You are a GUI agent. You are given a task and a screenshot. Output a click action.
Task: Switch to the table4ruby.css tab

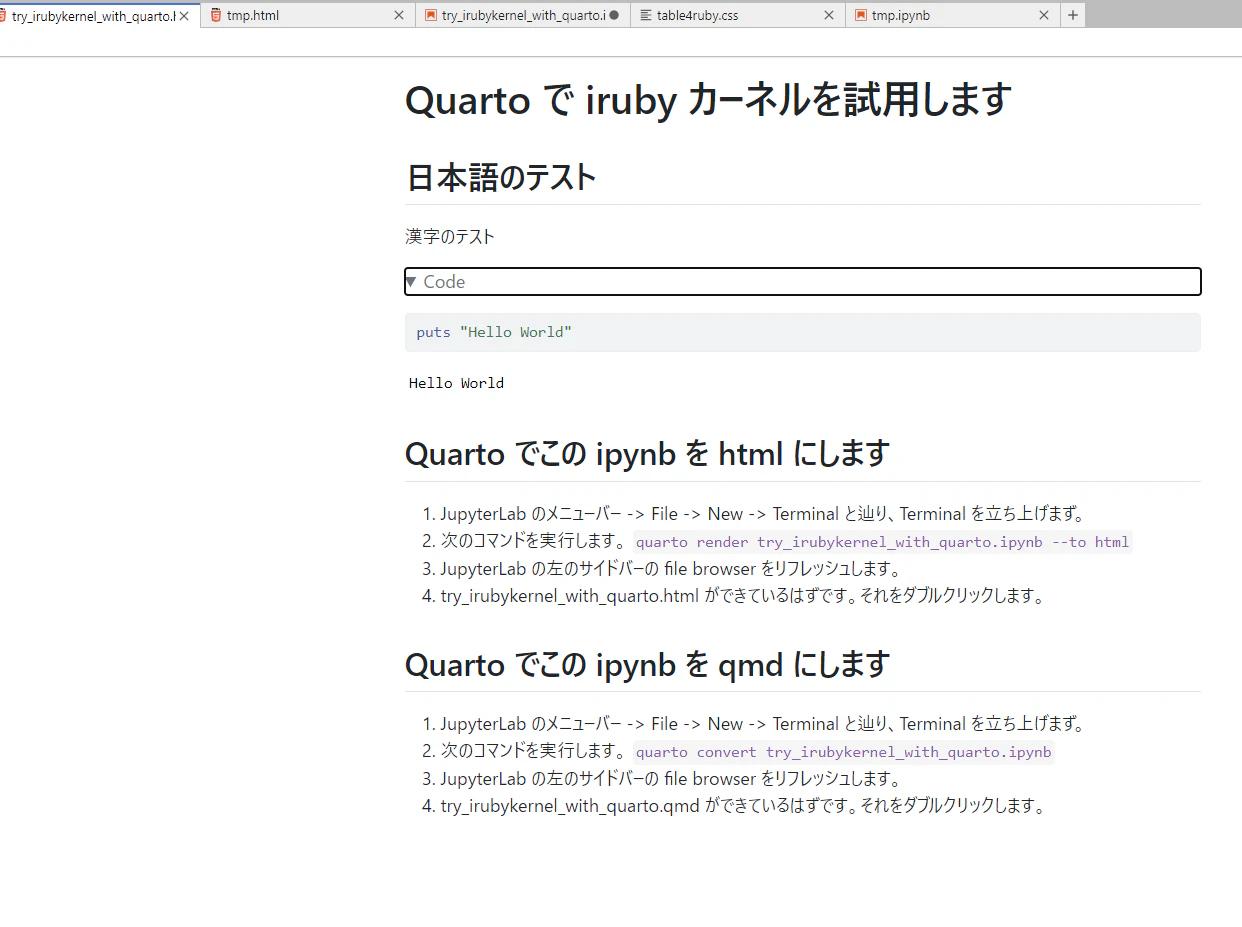point(738,15)
